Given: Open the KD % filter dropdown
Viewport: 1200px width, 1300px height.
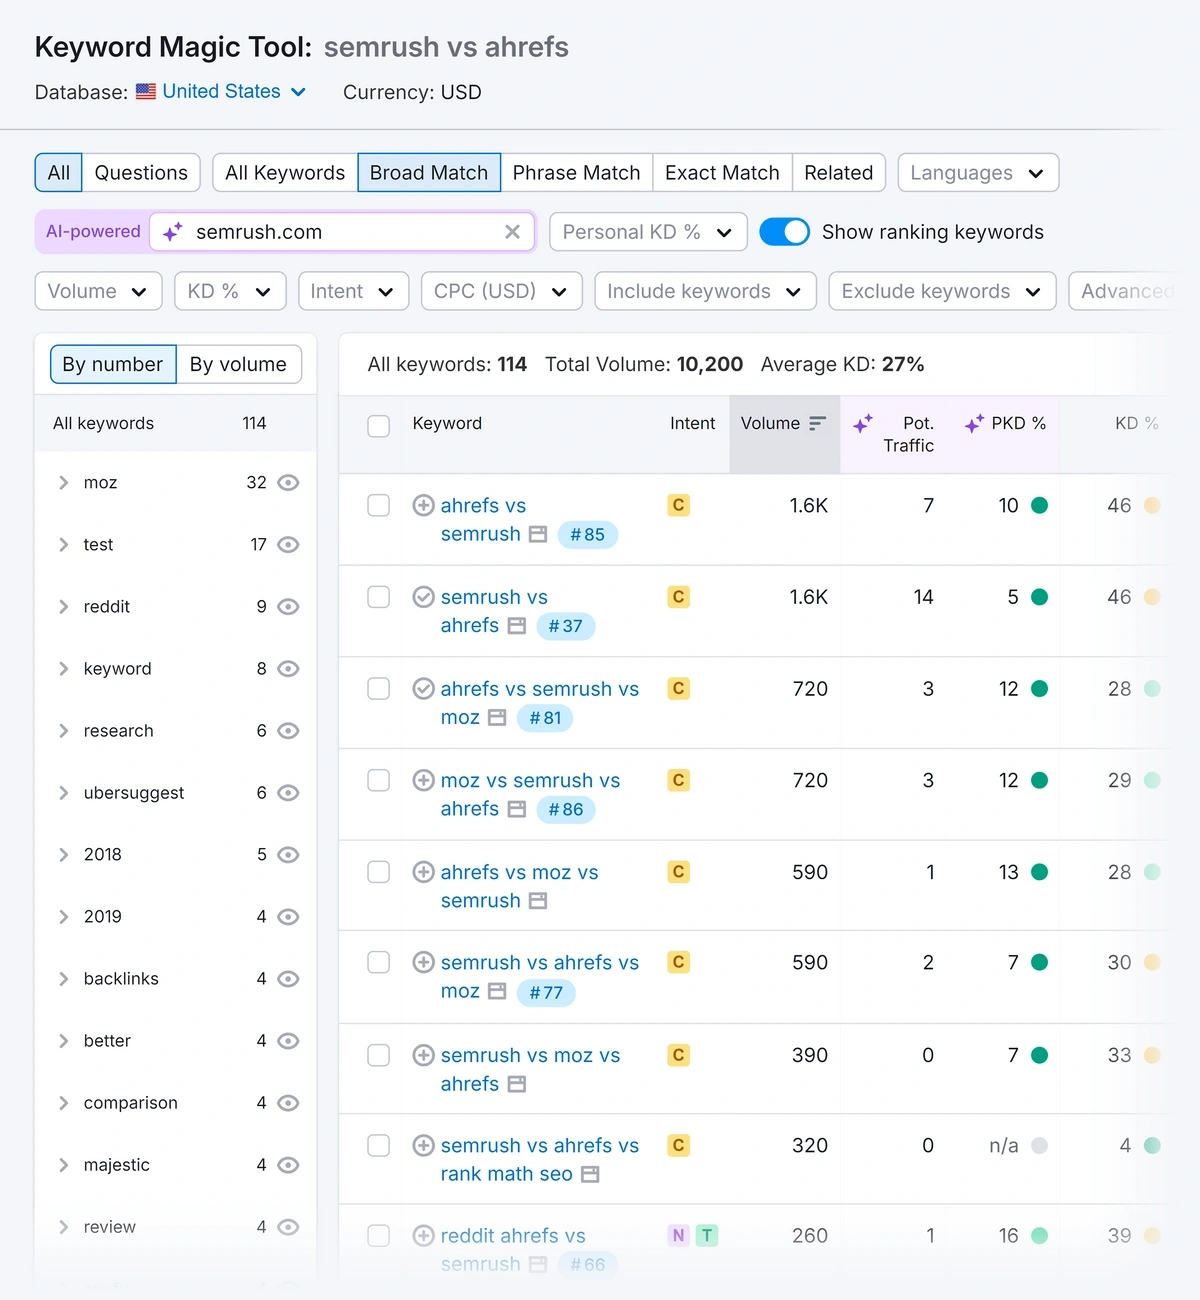Looking at the screenshot, I should (x=230, y=291).
